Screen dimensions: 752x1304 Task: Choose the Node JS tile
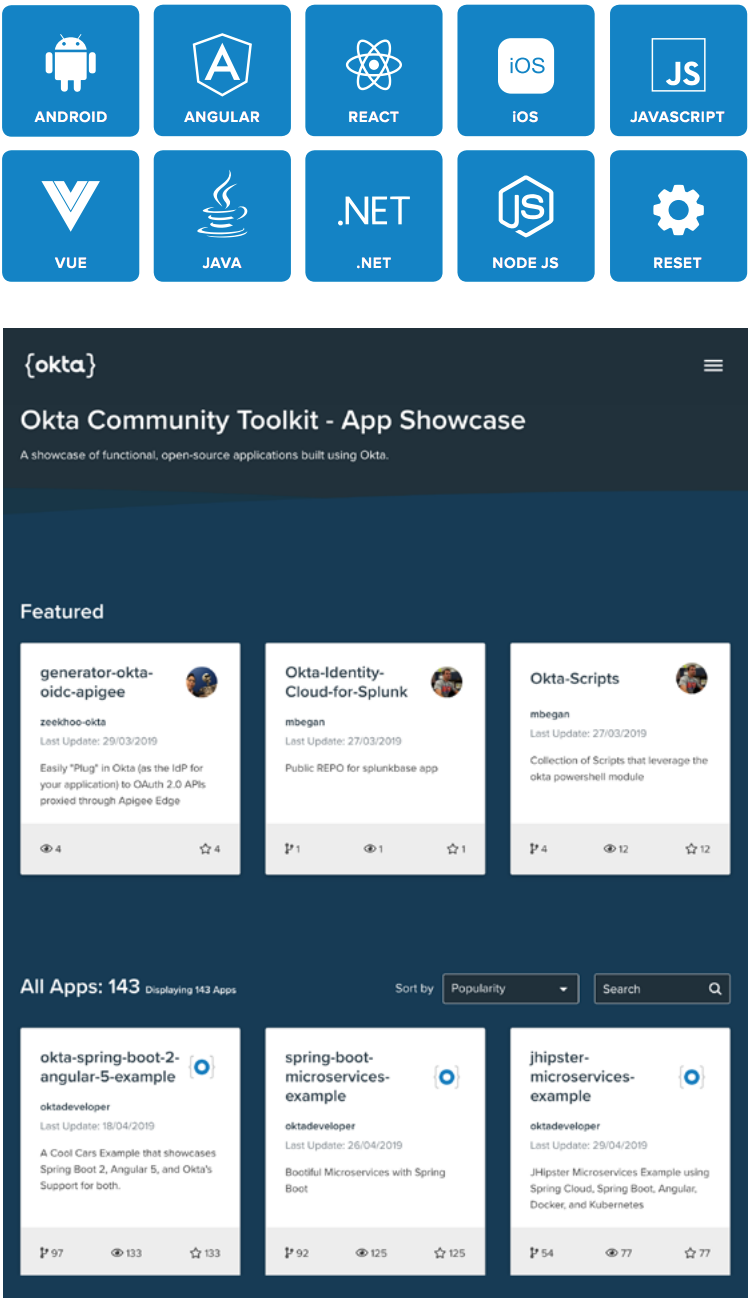click(526, 216)
